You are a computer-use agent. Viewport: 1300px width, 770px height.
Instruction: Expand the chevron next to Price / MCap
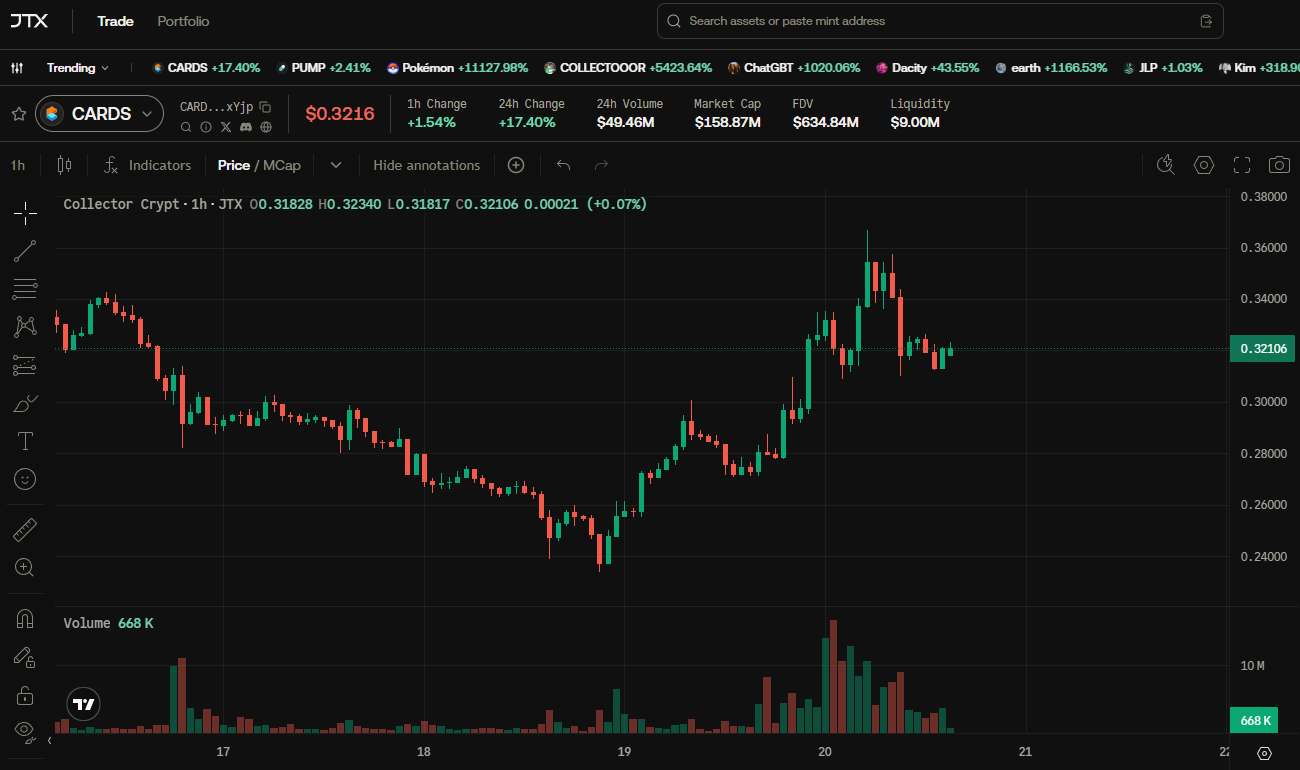click(x=336, y=165)
